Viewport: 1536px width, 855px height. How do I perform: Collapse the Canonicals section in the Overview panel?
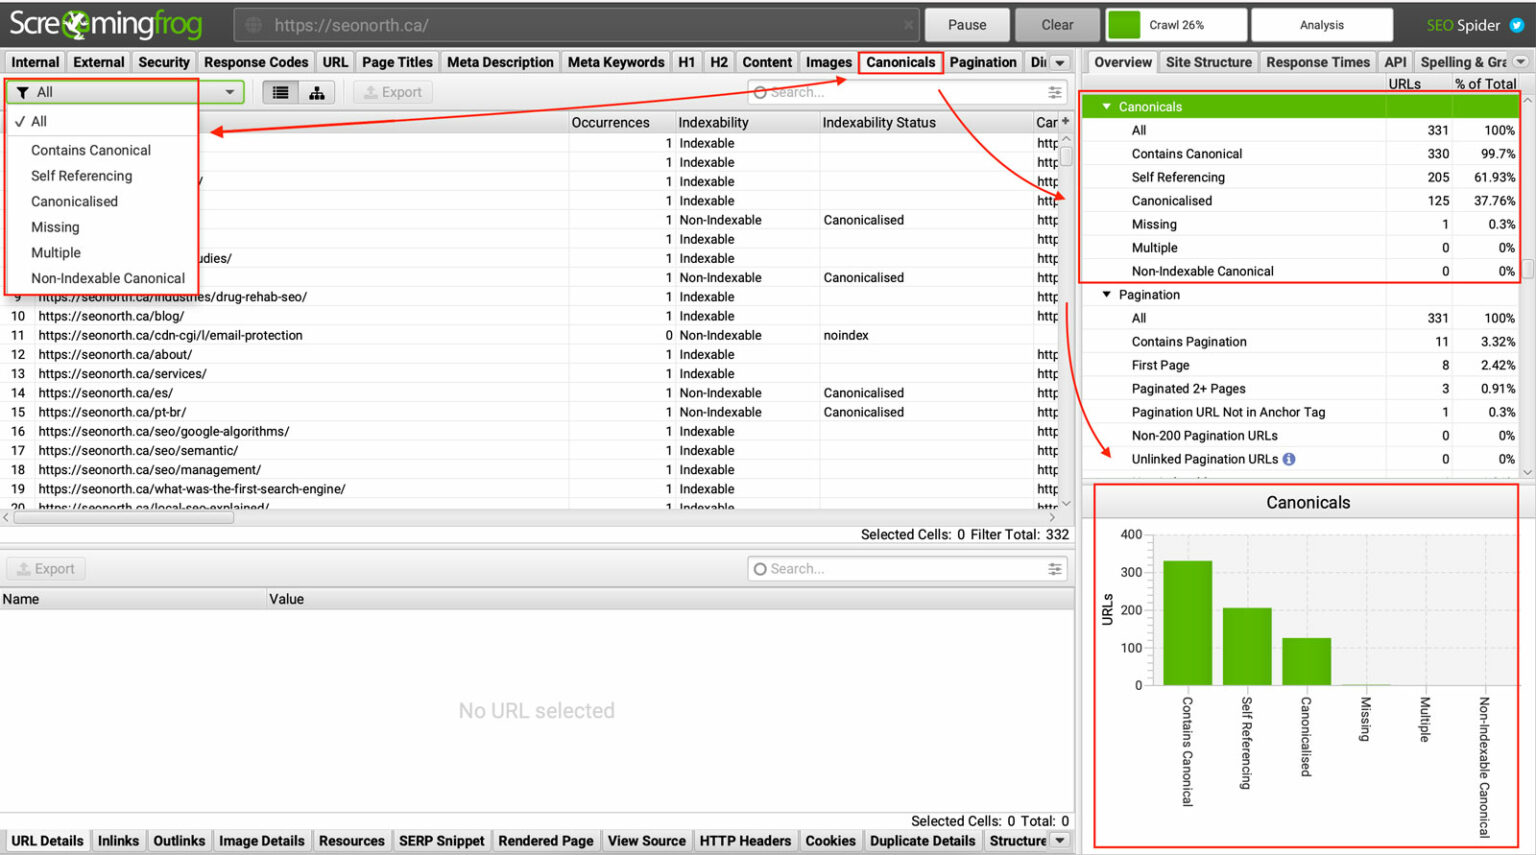click(1108, 106)
